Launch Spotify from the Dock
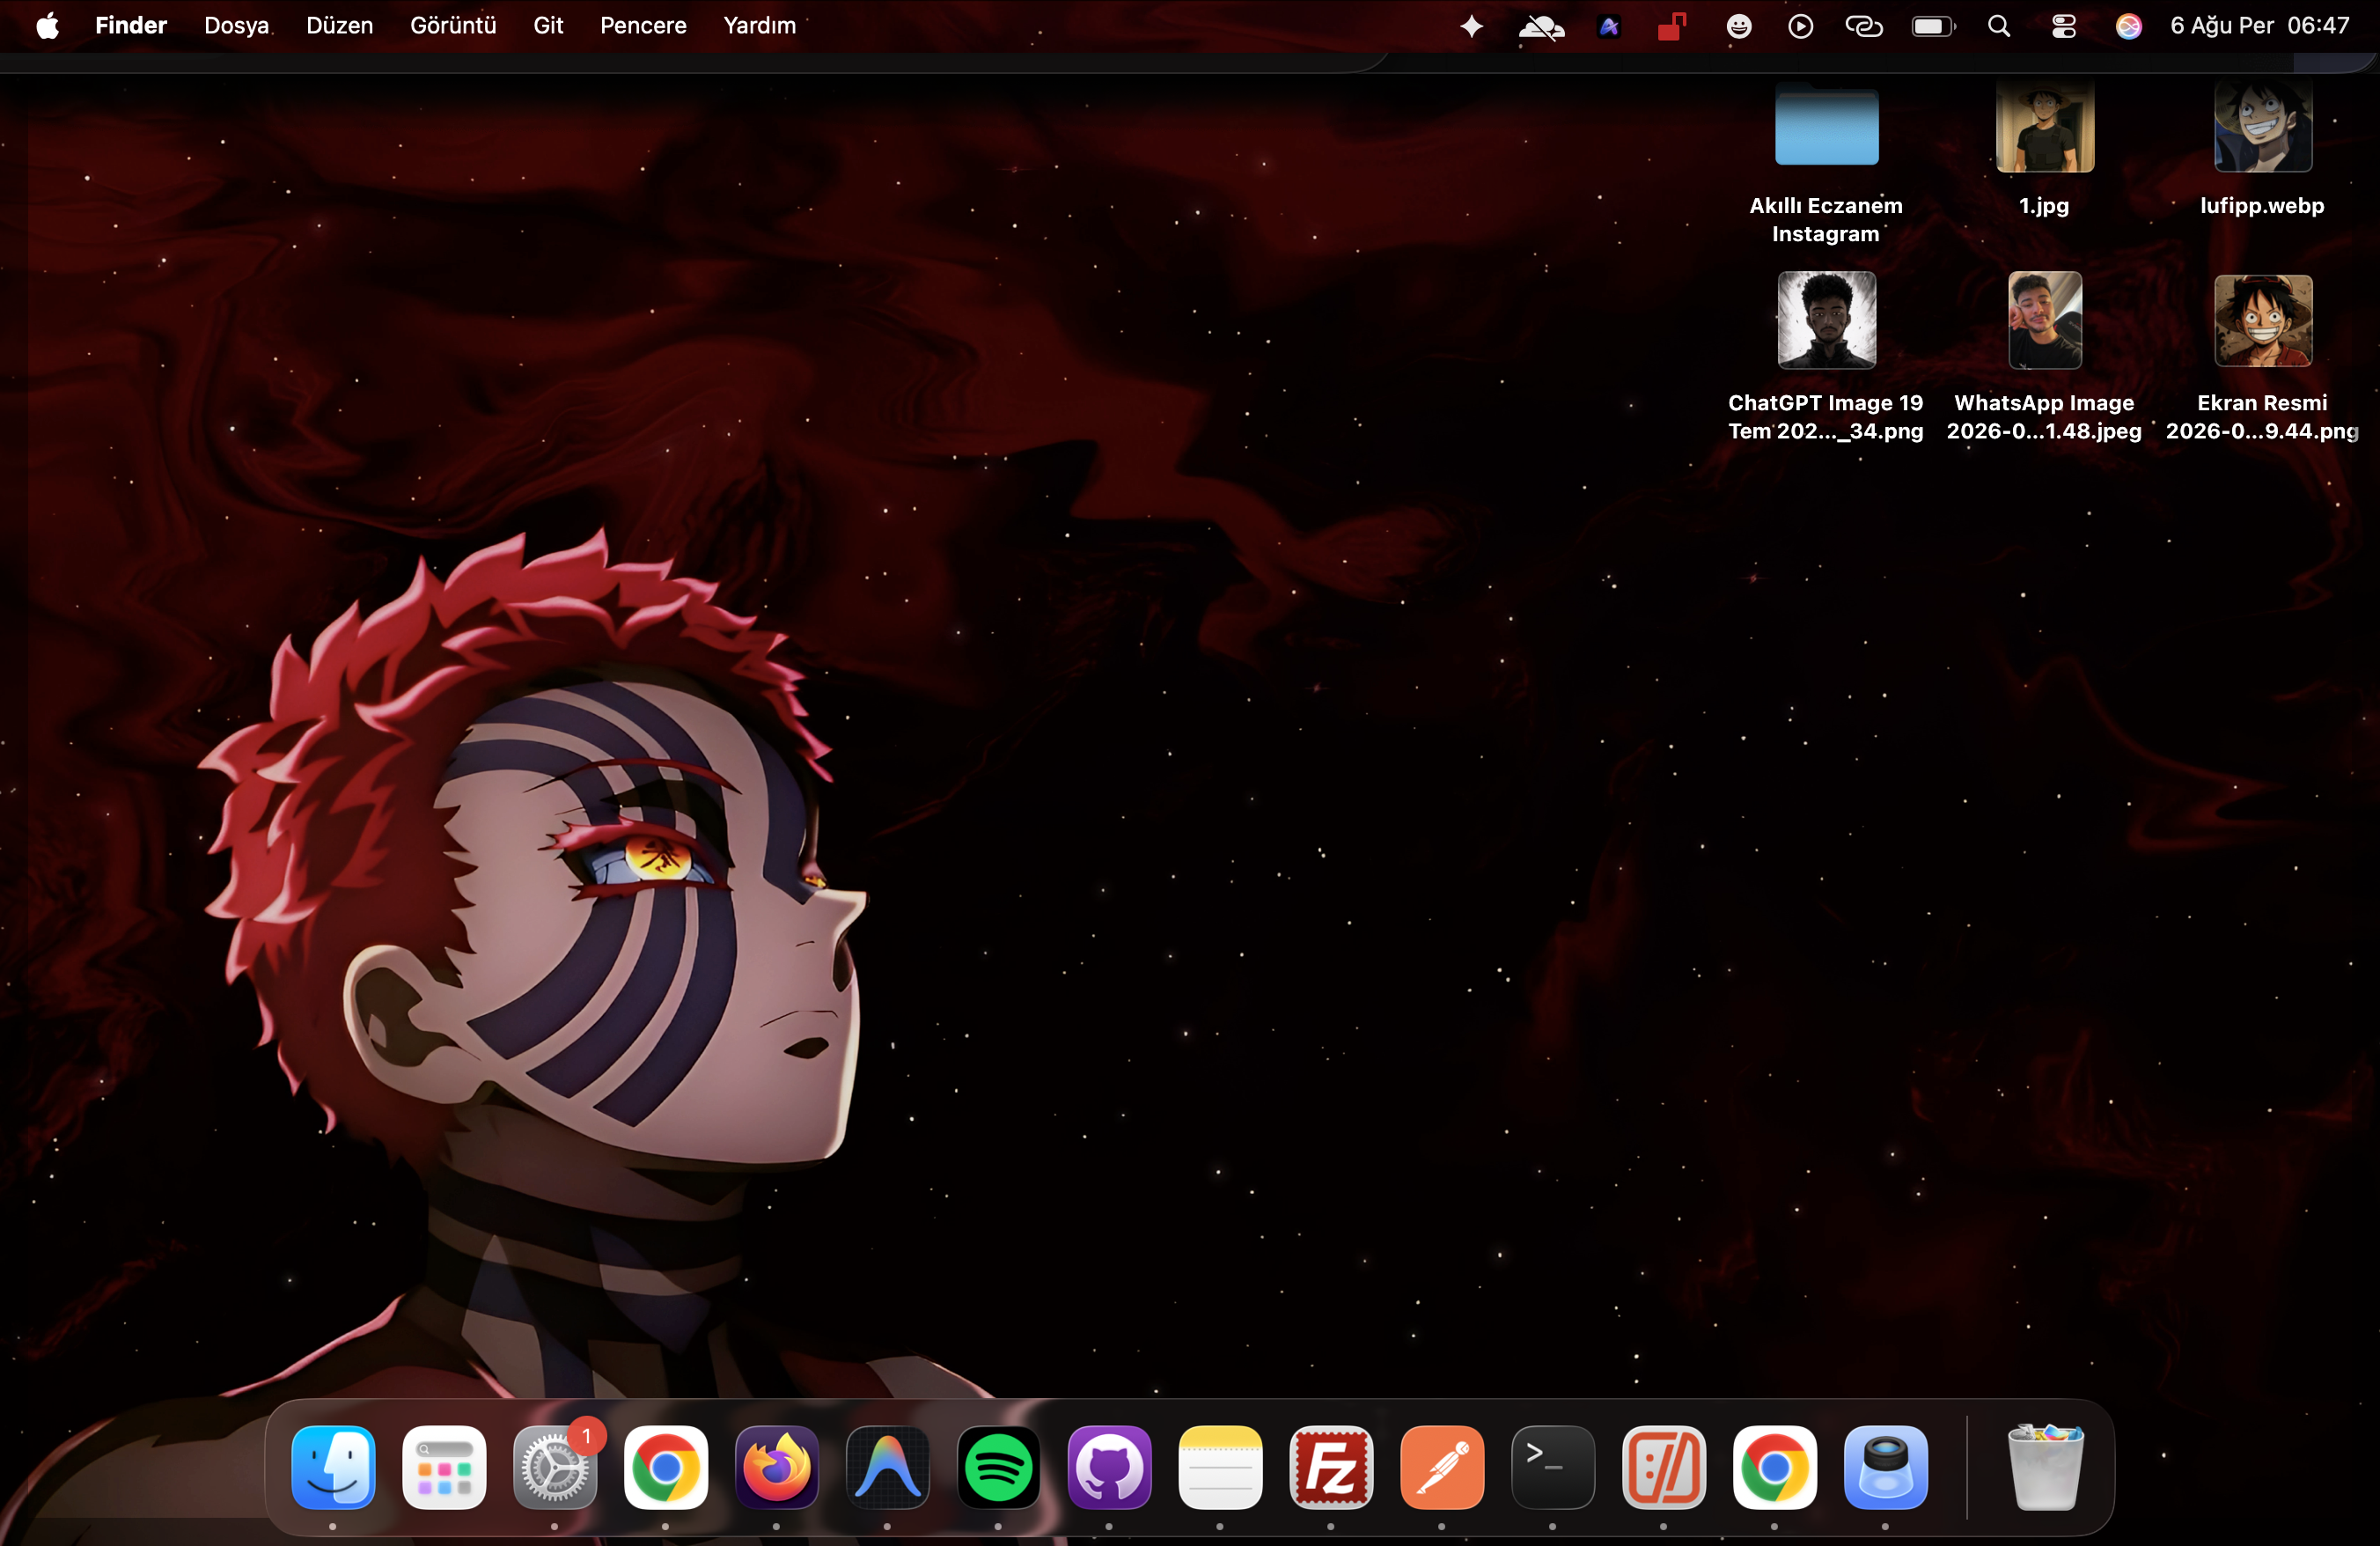Image resolution: width=2380 pixels, height=1546 pixels. click(999, 1466)
